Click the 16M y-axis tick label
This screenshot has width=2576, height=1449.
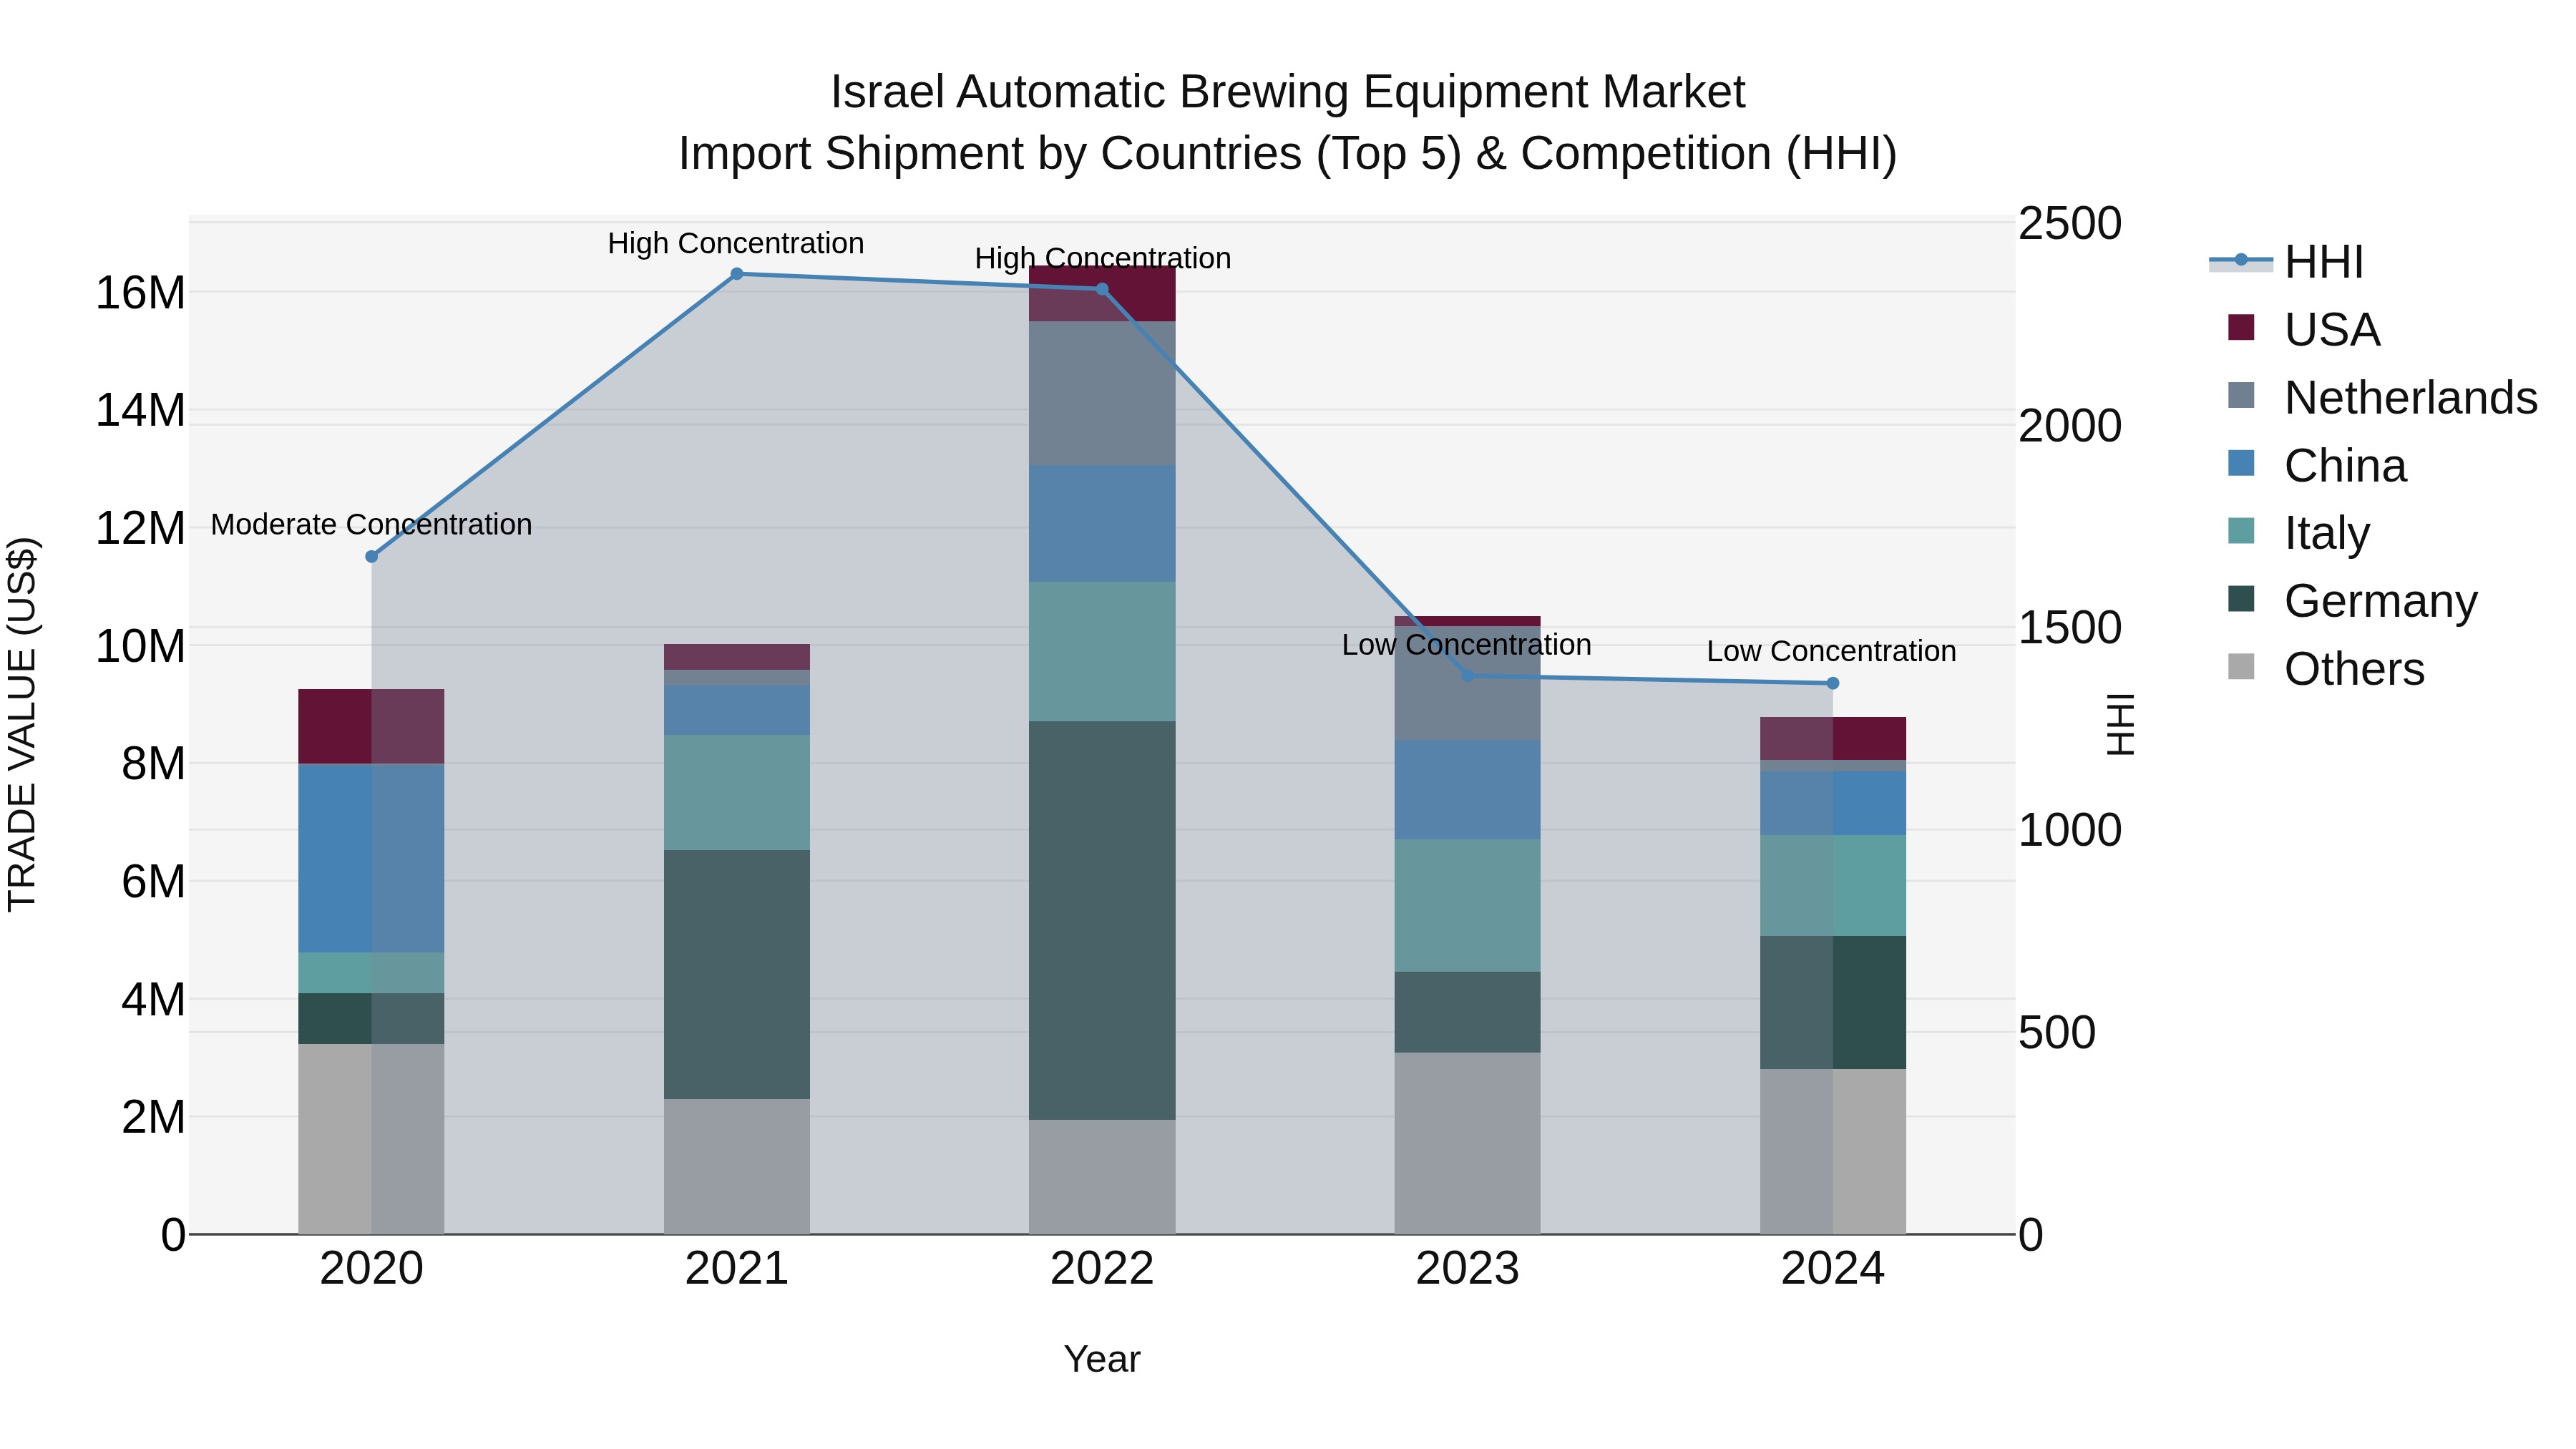coord(140,293)
